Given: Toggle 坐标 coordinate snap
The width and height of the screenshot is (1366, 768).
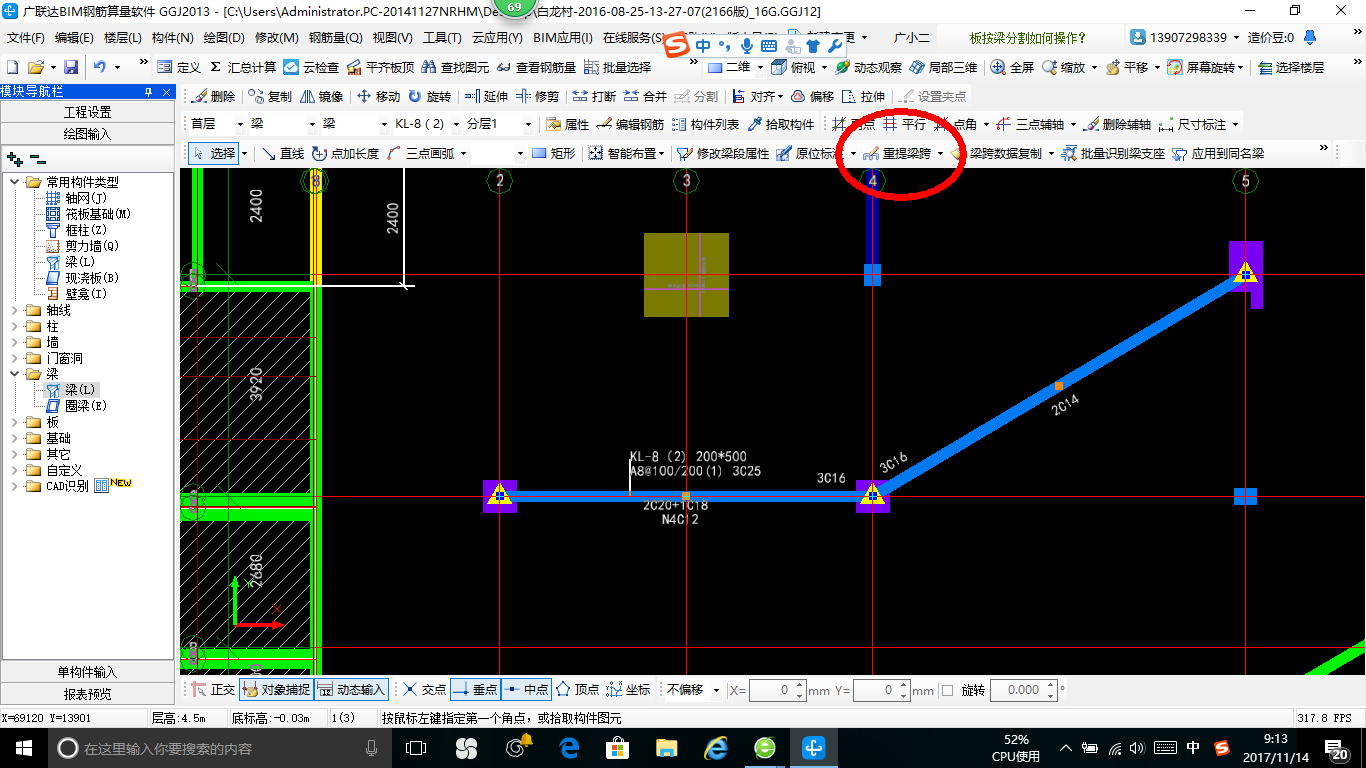Looking at the screenshot, I should (x=629, y=690).
